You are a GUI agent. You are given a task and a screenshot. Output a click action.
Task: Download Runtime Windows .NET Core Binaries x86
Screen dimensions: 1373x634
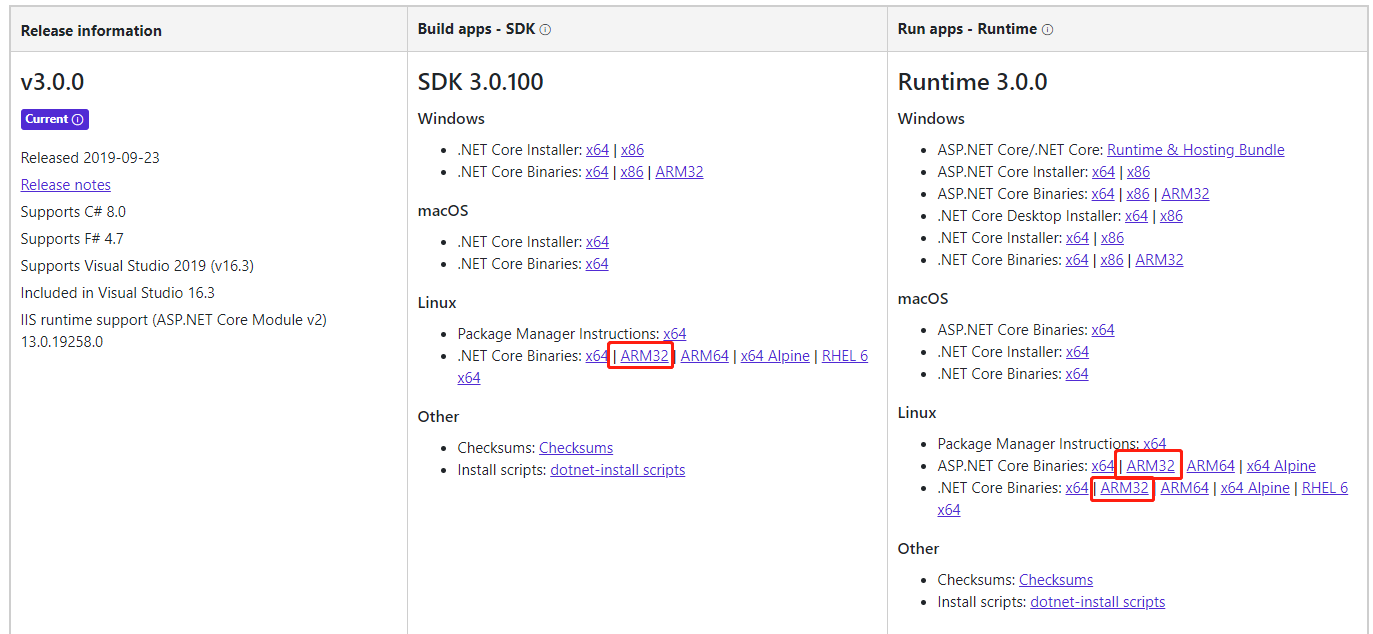click(x=1112, y=260)
